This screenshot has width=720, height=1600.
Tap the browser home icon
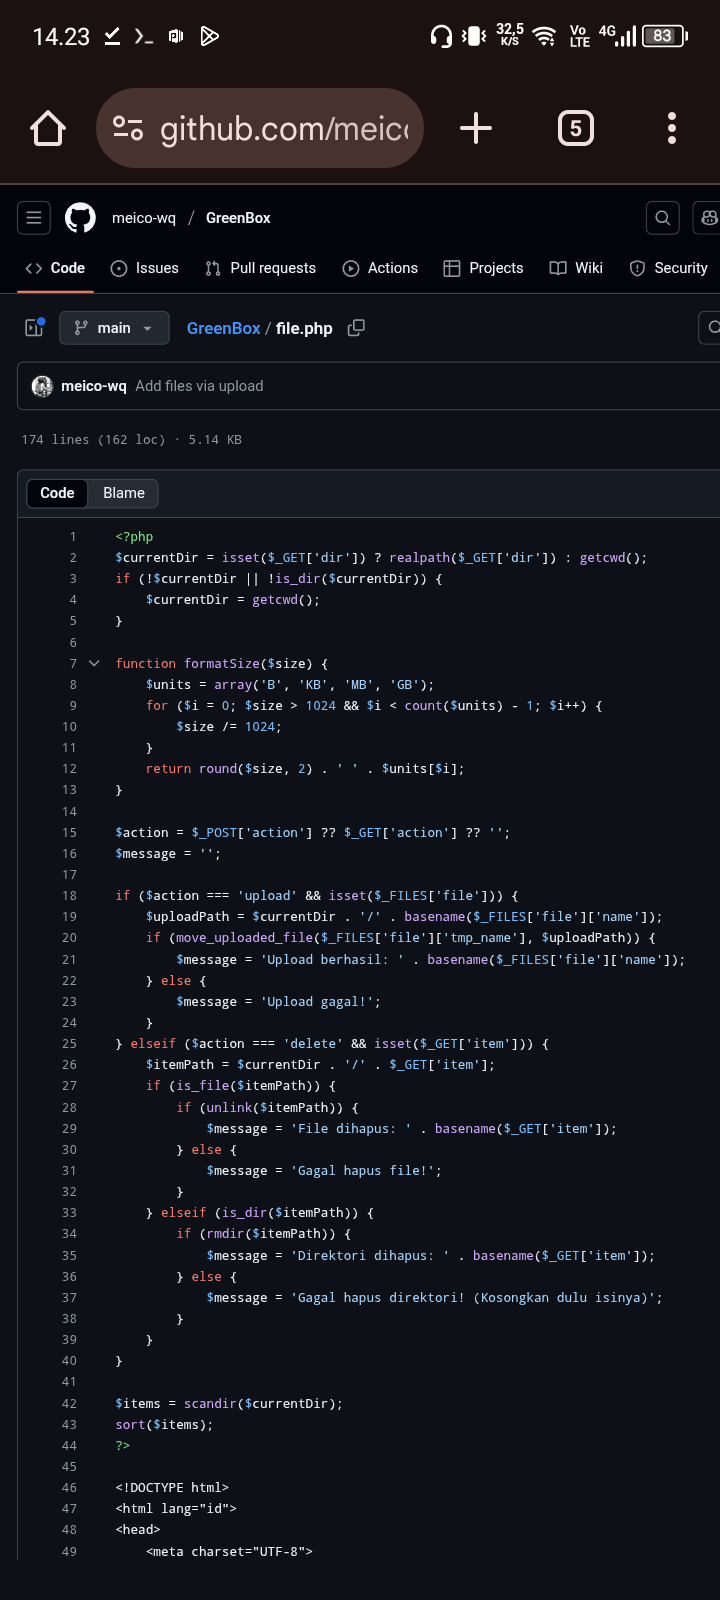48,129
